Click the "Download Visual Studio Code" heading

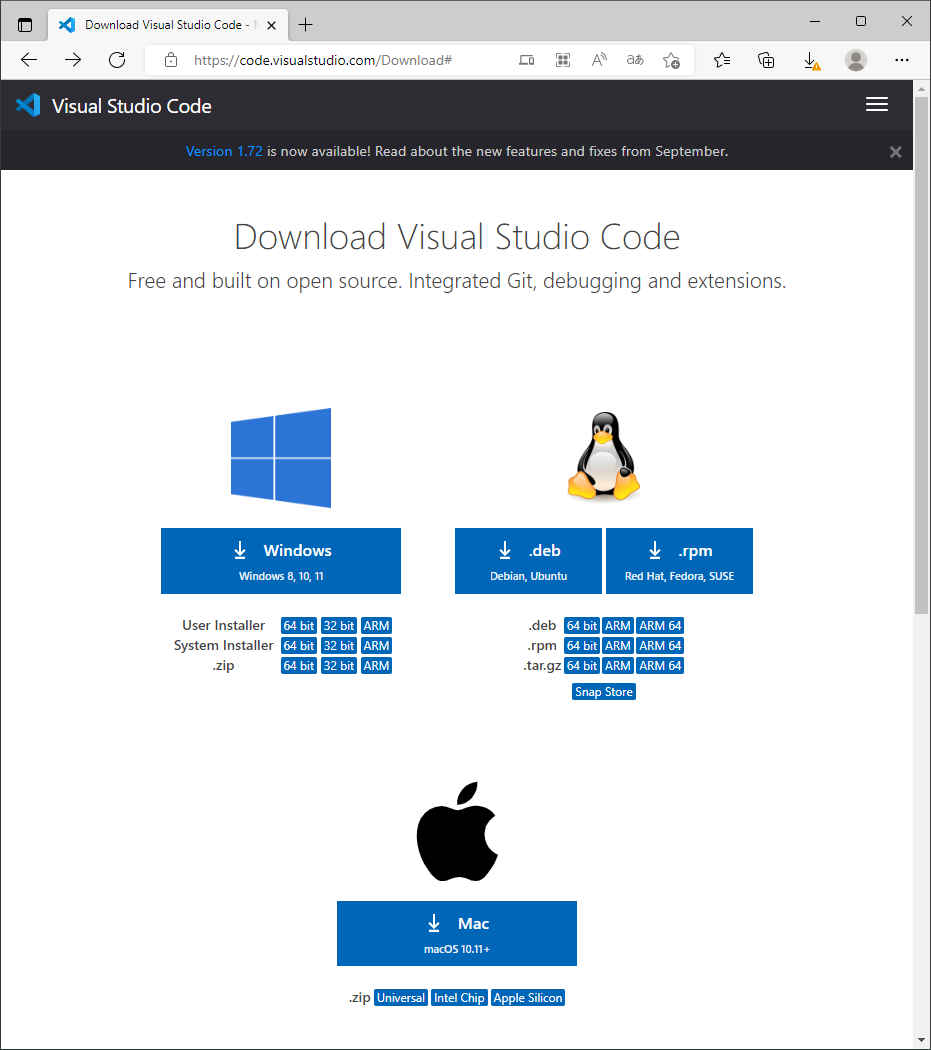tap(457, 237)
